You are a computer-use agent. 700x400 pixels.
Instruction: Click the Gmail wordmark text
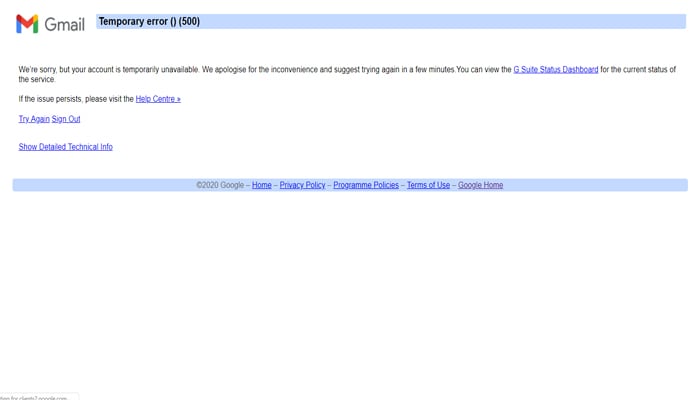pyautogui.click(x=65, y=24)
